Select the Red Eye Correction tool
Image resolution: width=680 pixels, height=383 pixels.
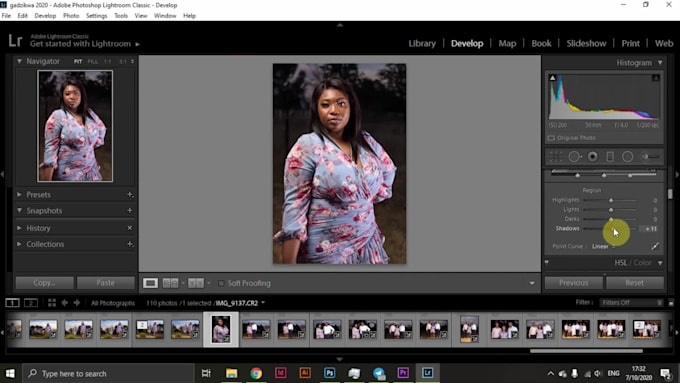592,157
